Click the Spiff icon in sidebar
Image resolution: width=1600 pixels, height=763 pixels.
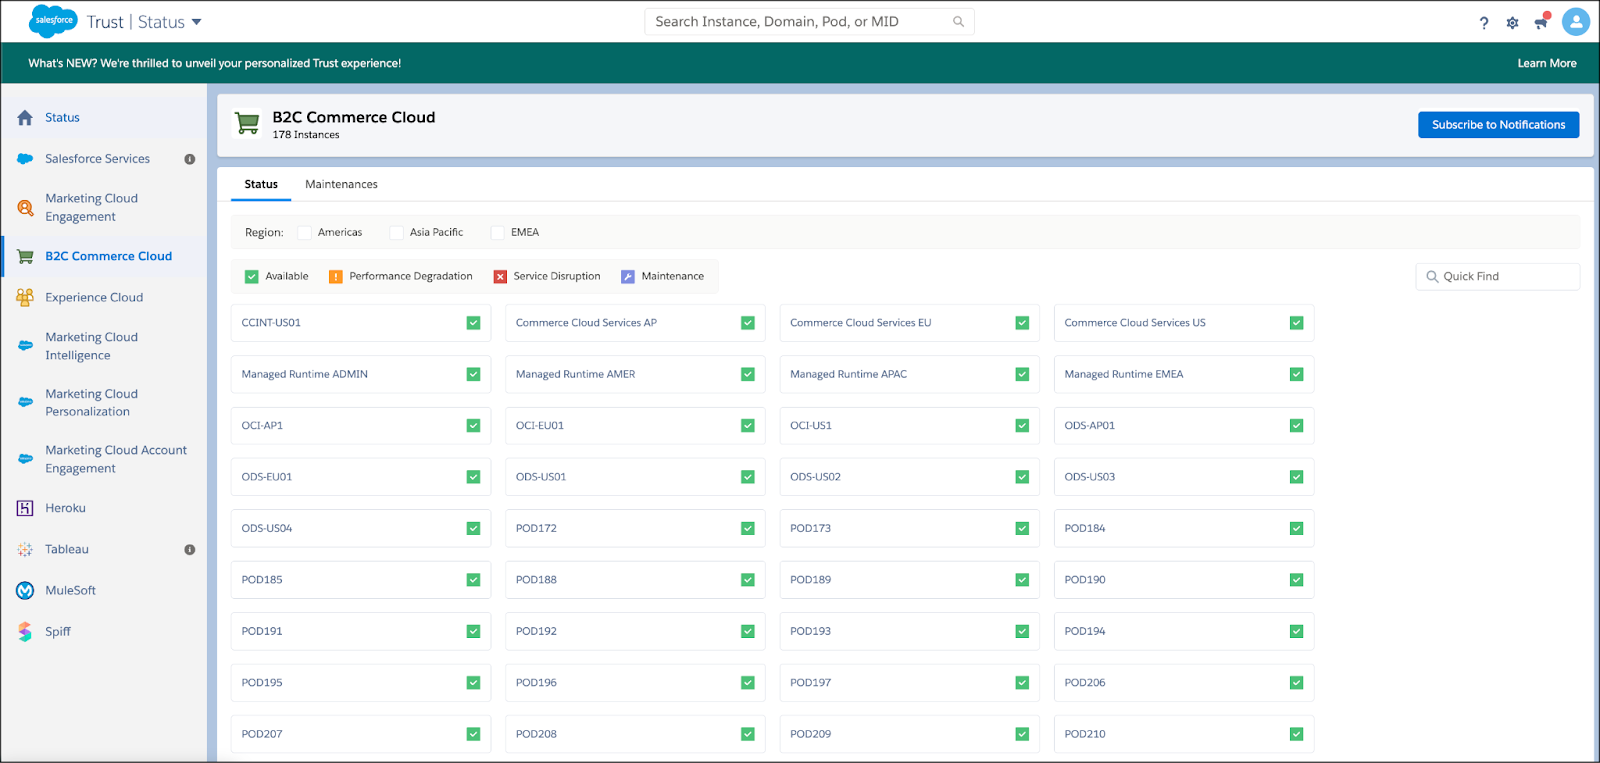(25, 632)
